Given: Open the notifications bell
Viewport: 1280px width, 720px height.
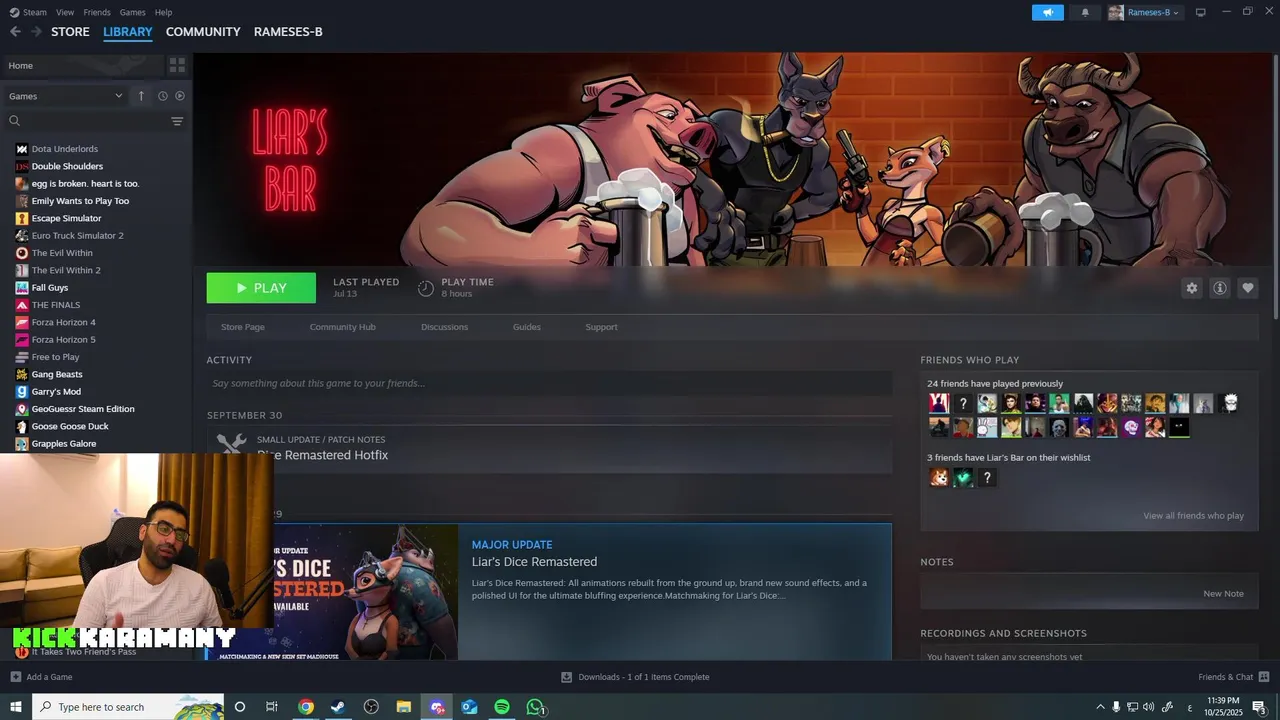Looking at the screenshot, I should tap(1085, 12).
